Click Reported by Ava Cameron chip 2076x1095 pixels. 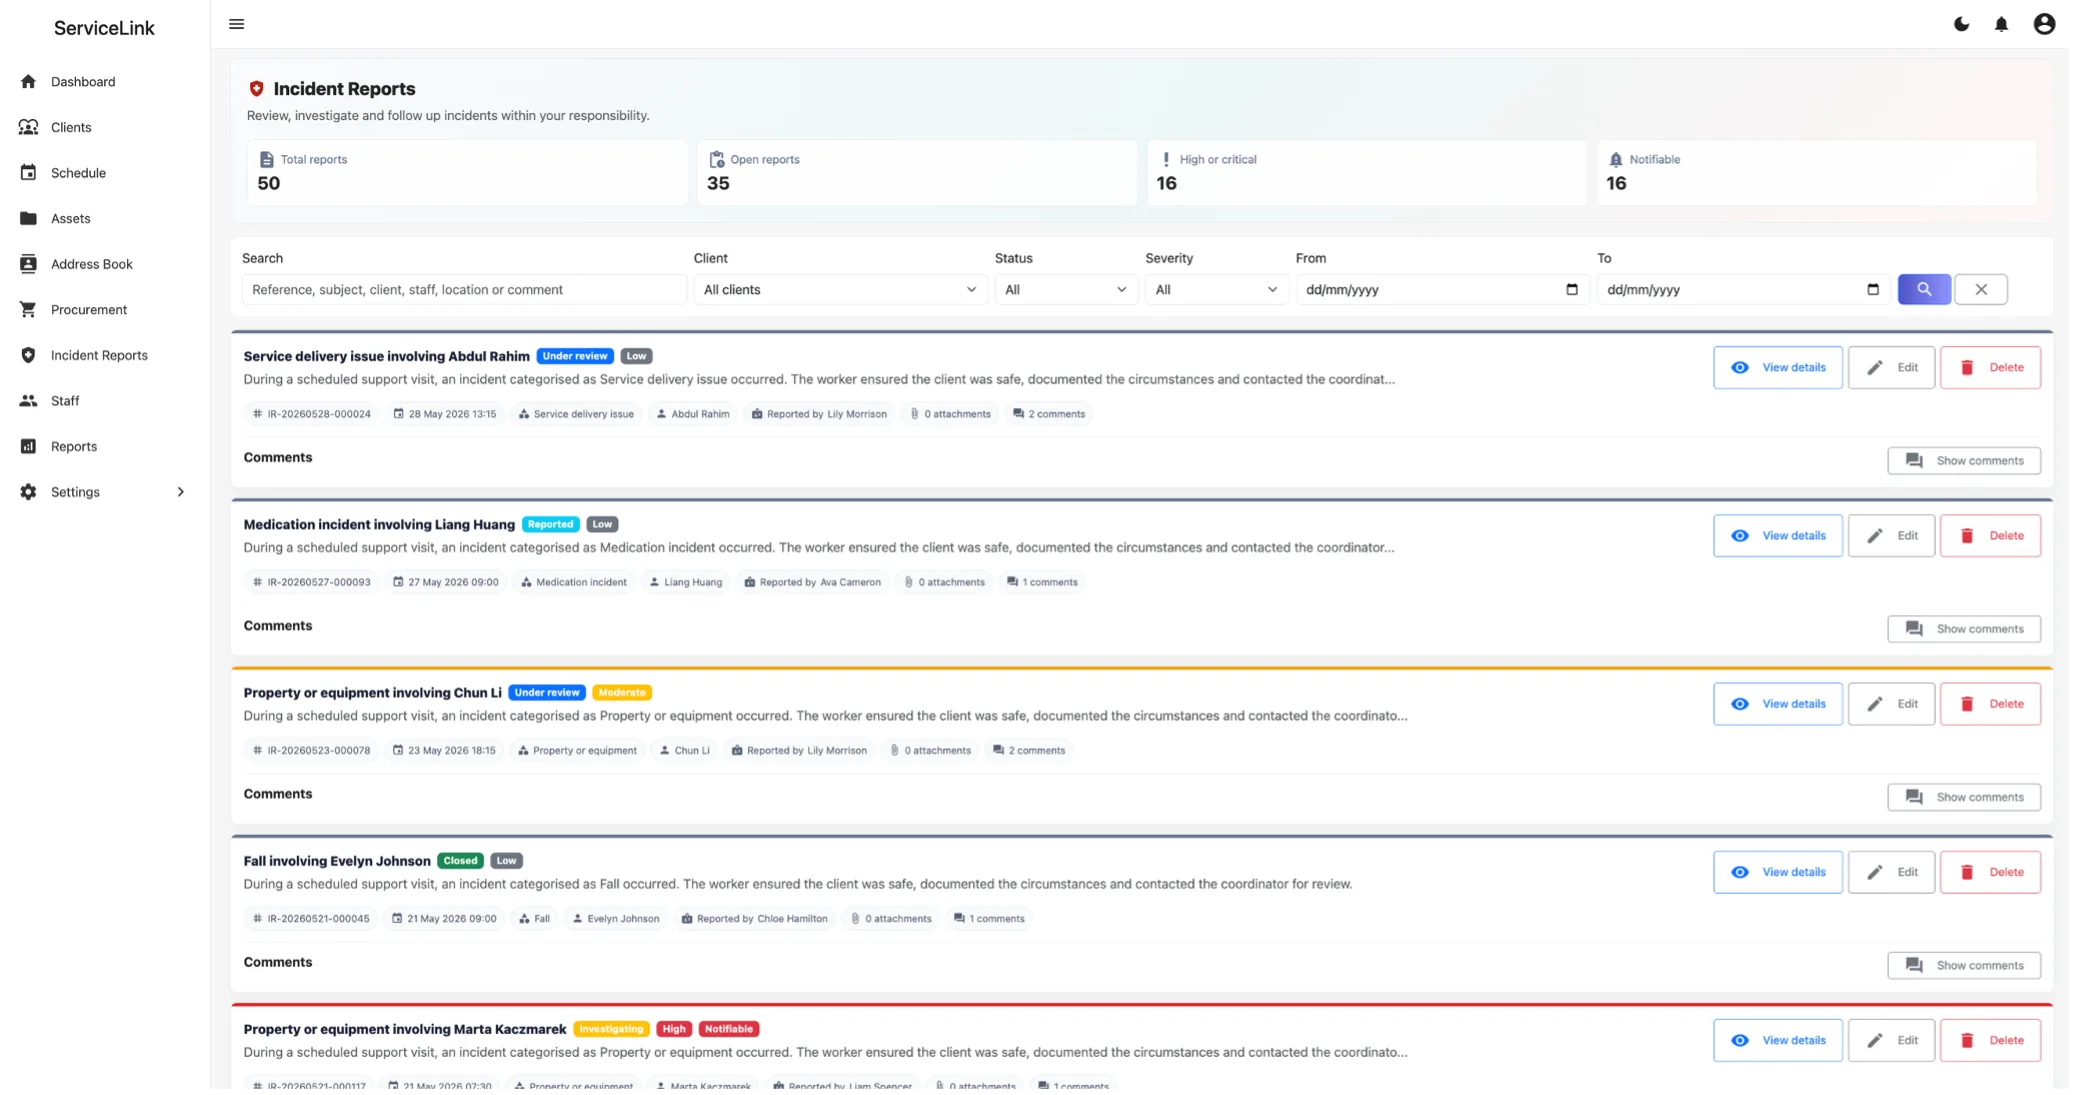click(814, 581)
